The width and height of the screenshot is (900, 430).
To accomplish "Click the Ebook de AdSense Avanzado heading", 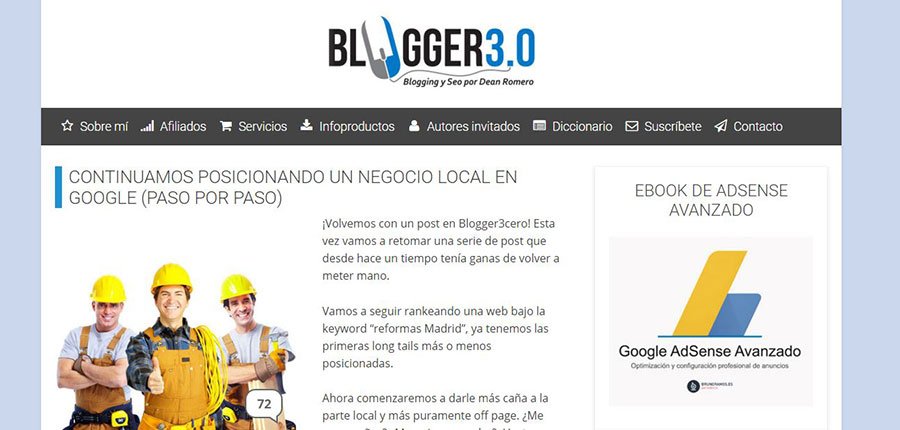I will click(x=711, y=200).
